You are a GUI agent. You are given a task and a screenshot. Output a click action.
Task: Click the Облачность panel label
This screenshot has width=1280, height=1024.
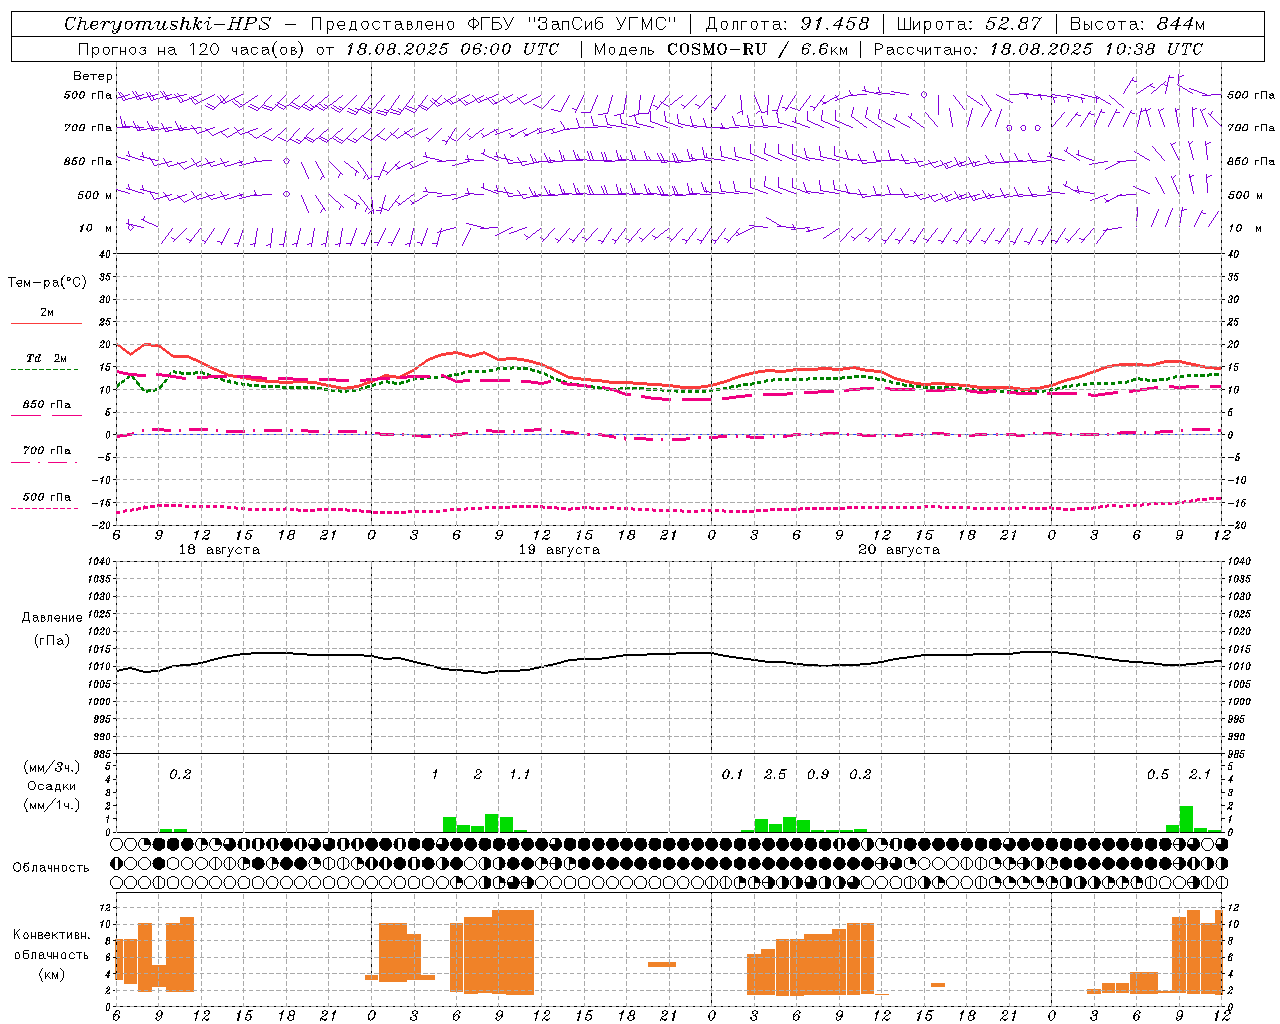tap(51, 868)
